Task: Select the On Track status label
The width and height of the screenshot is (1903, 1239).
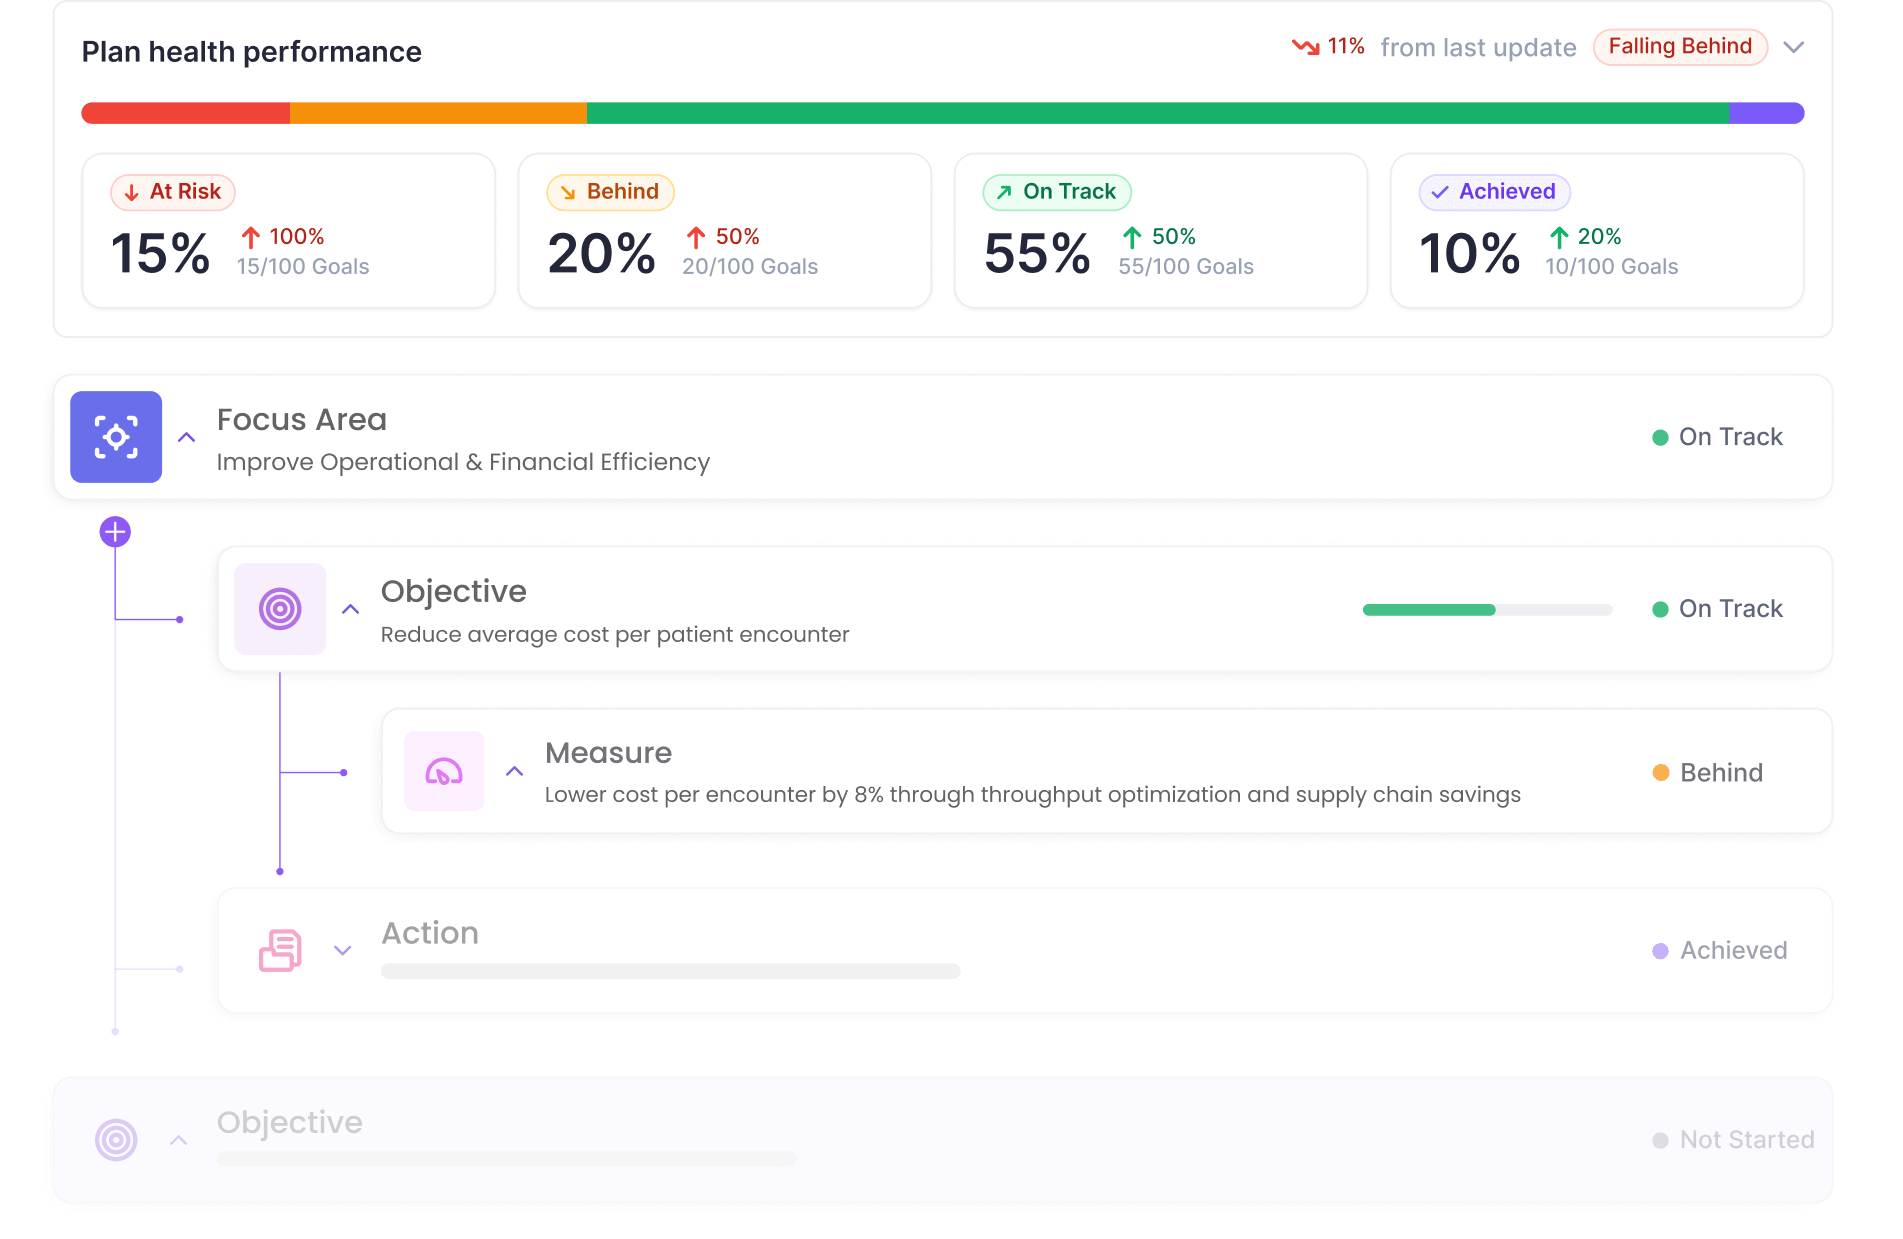Action: click(1730, 437)
